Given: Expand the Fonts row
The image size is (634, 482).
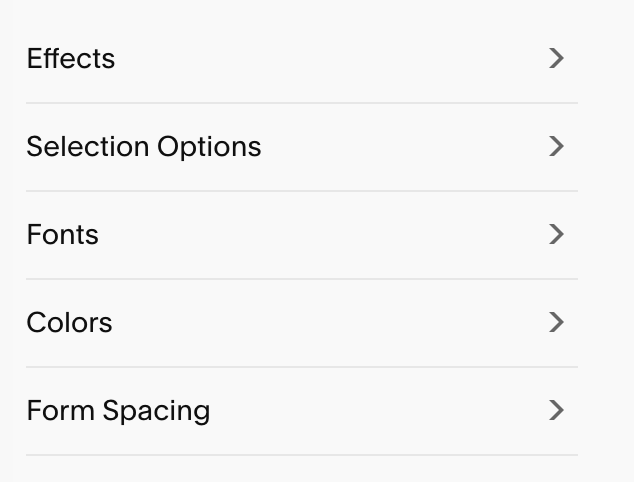Looking at the screenshot, I should [x=302, y=235].
